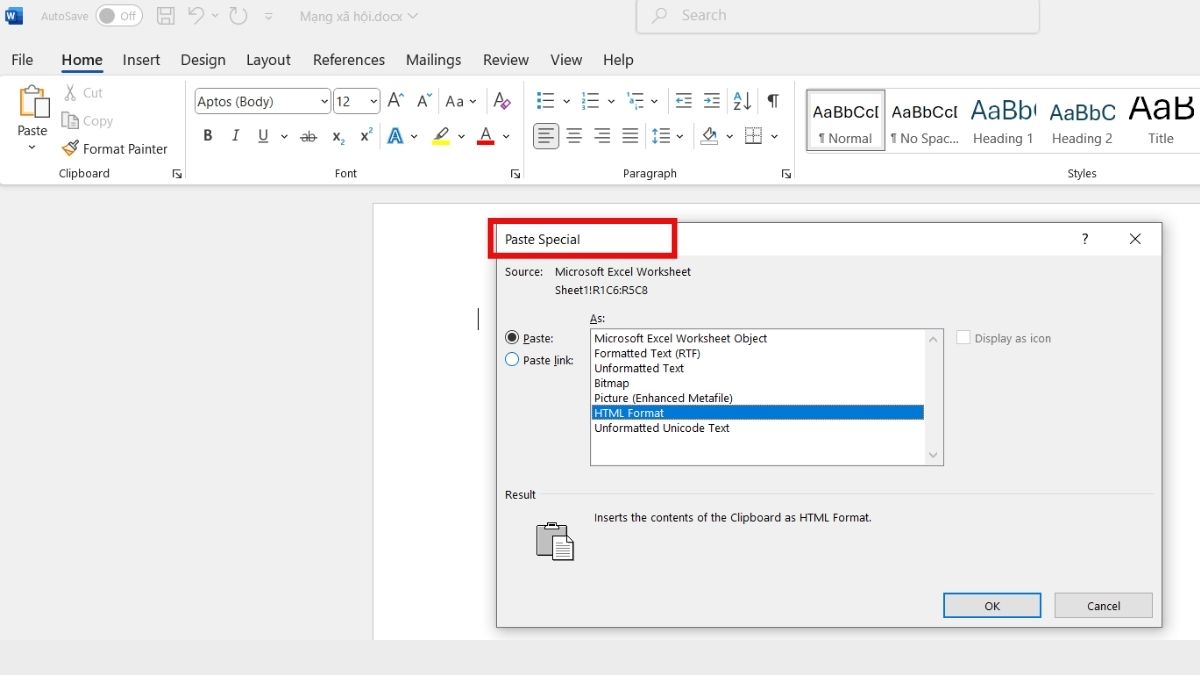Decrease paragraph indent
Image resolution: width=1200 pixels, height=675 pixels.
click(x=684, y=101)
